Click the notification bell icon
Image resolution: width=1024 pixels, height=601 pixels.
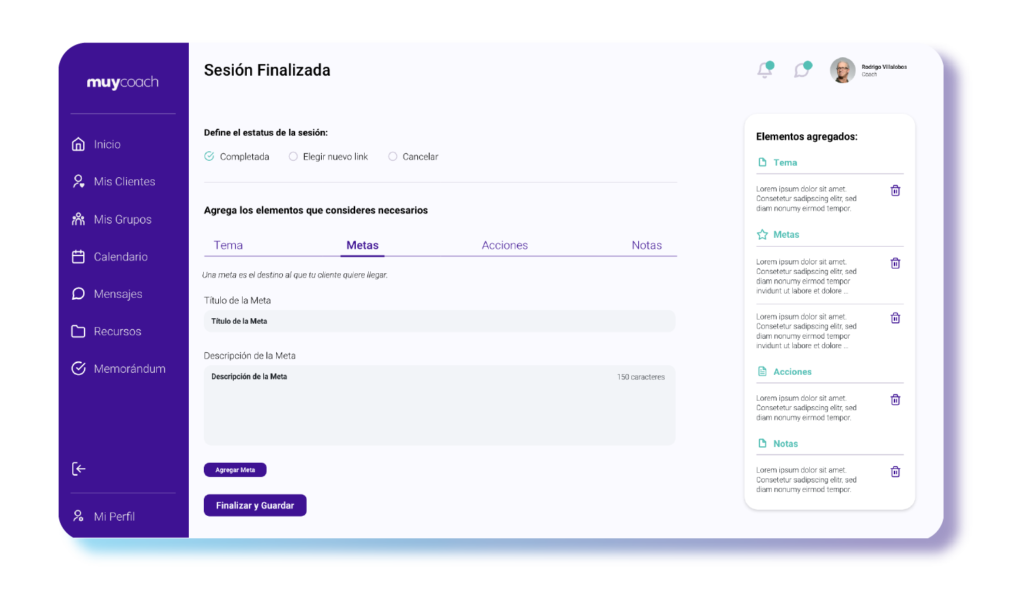click(765, 70)
